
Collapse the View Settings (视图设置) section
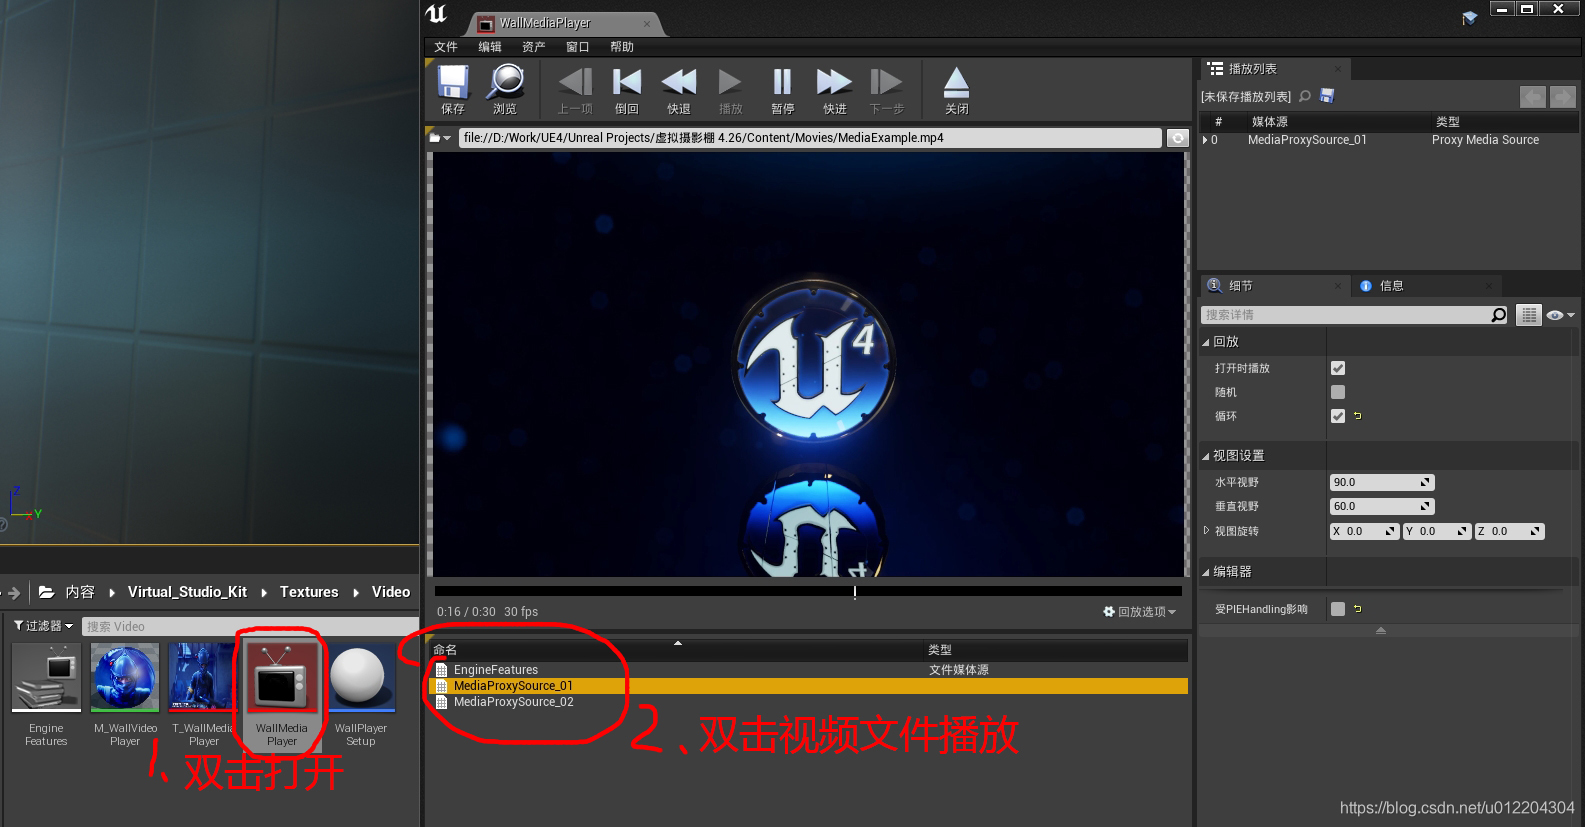pyautogui.click(x=1206, y=456)
